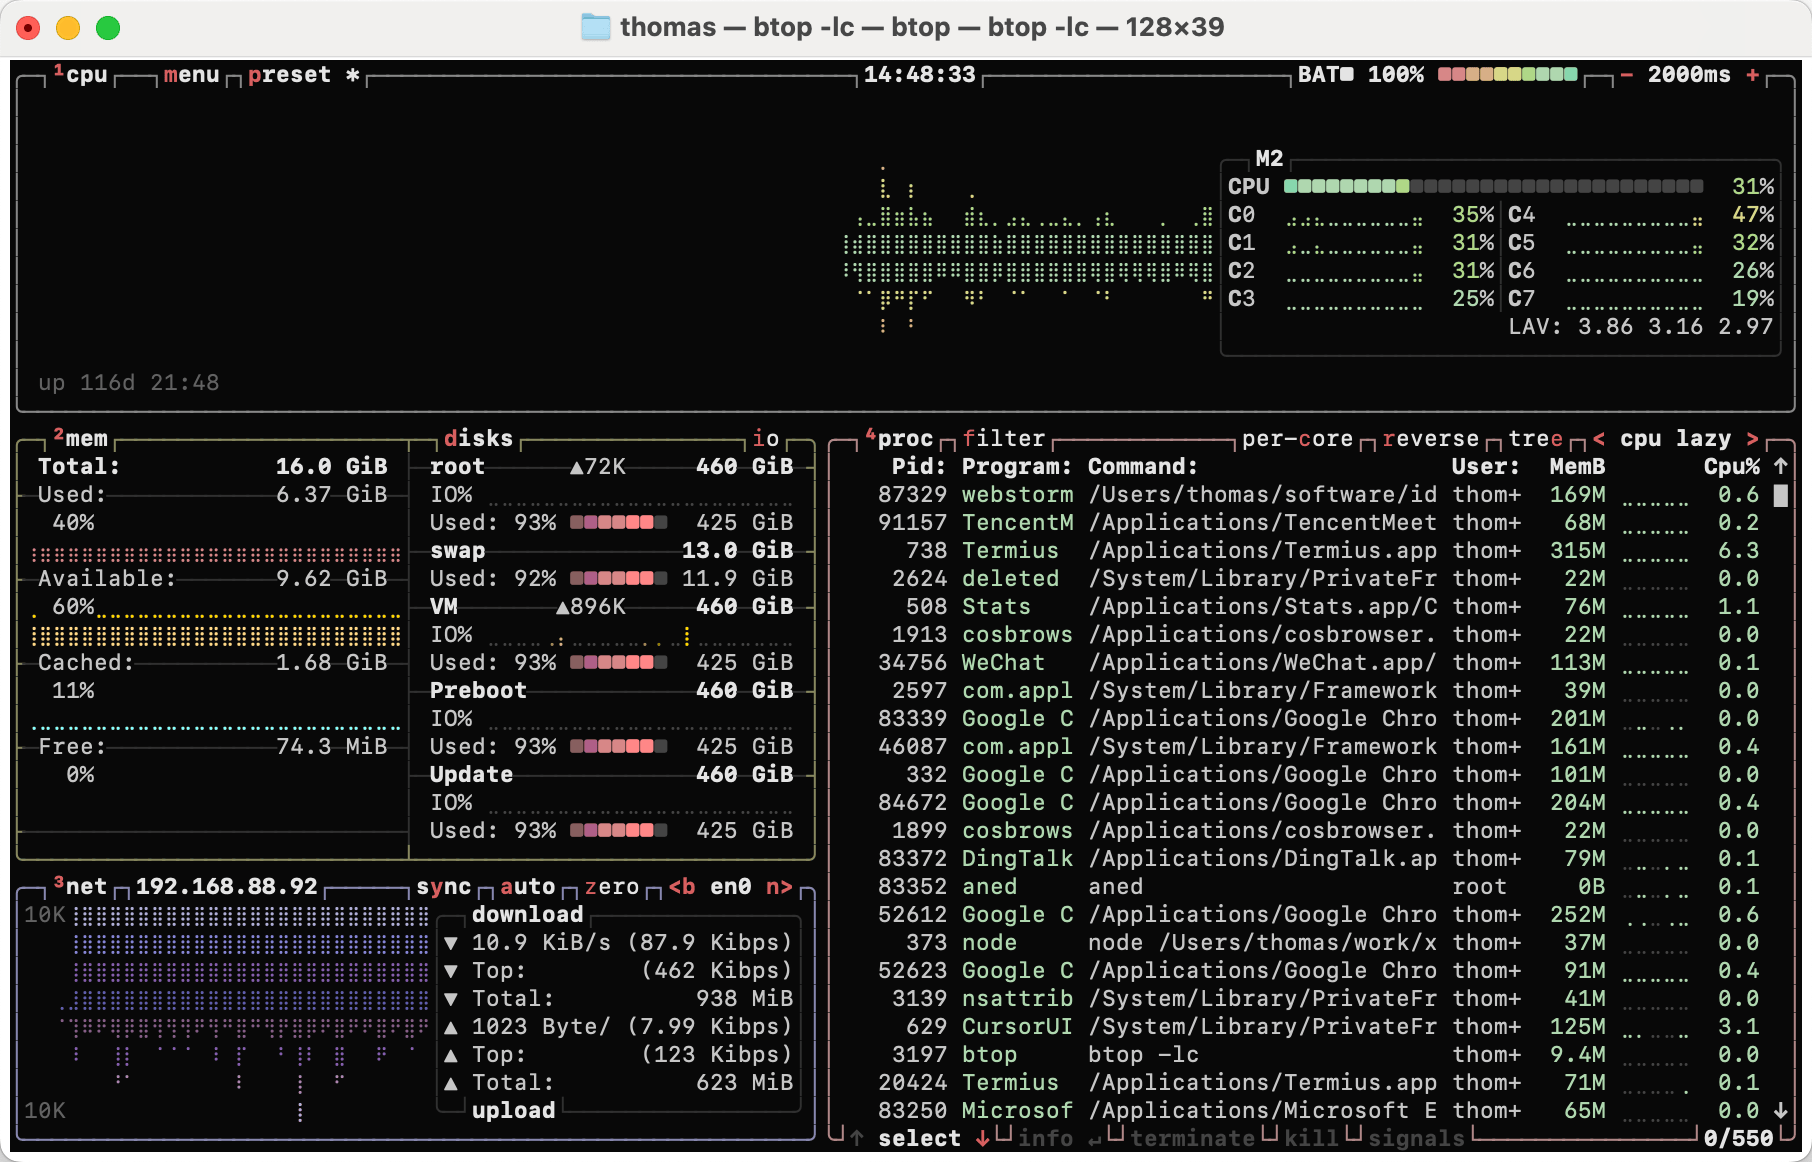This screenshot has width=1812, height=1162.
Task: Toggle the cpu box label
Action: (x=81, y=75)
